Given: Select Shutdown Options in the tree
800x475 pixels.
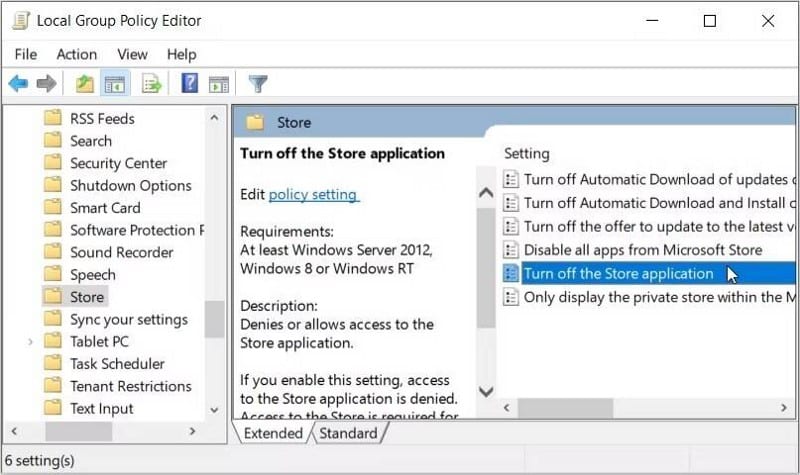Looking at the screenshot, I should tap(131, 185).
